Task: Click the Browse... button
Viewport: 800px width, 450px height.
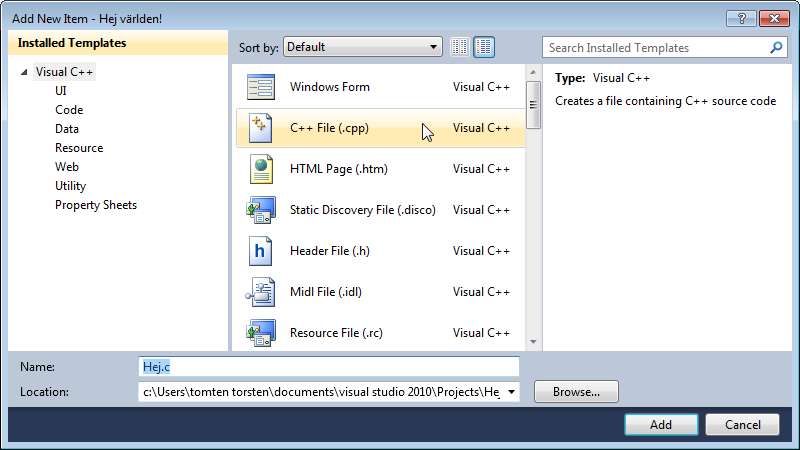Action: [x=576, y=392]
